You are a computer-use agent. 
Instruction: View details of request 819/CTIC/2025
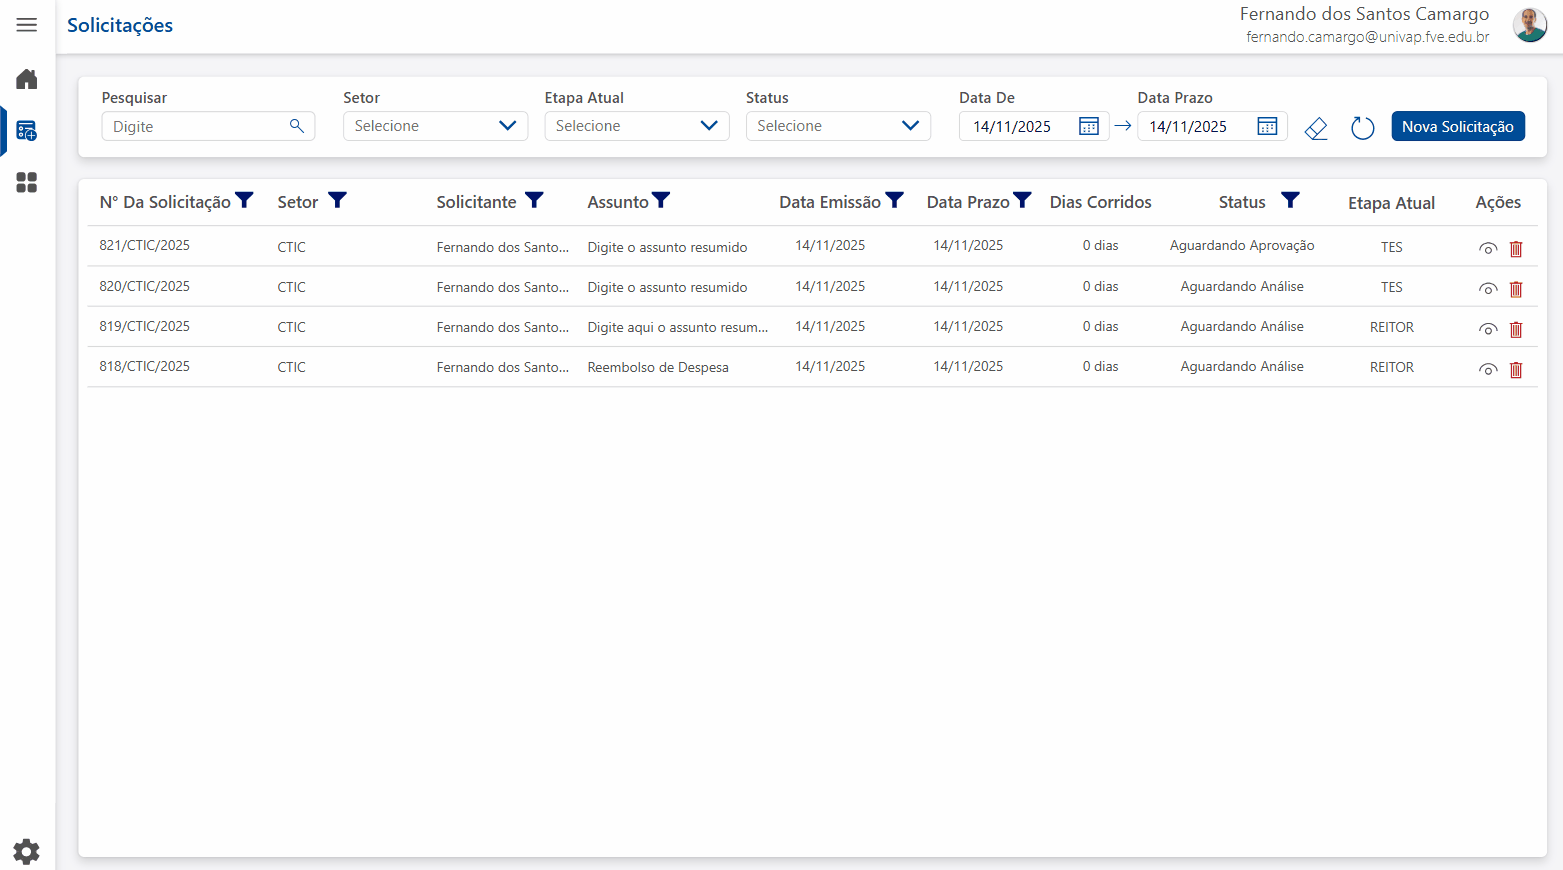1488,329
